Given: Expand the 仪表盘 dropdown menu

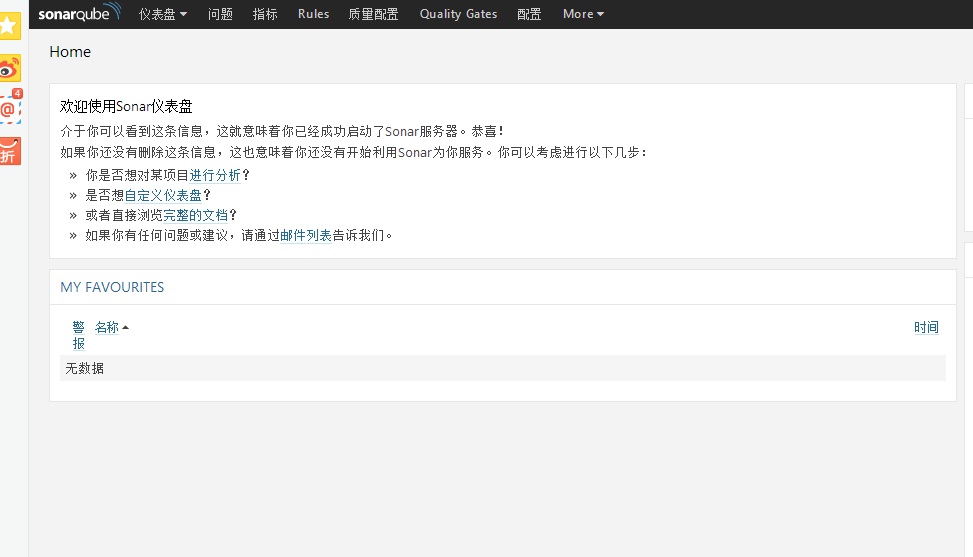Looking at the screenshot, I should (x=162, y=14).
